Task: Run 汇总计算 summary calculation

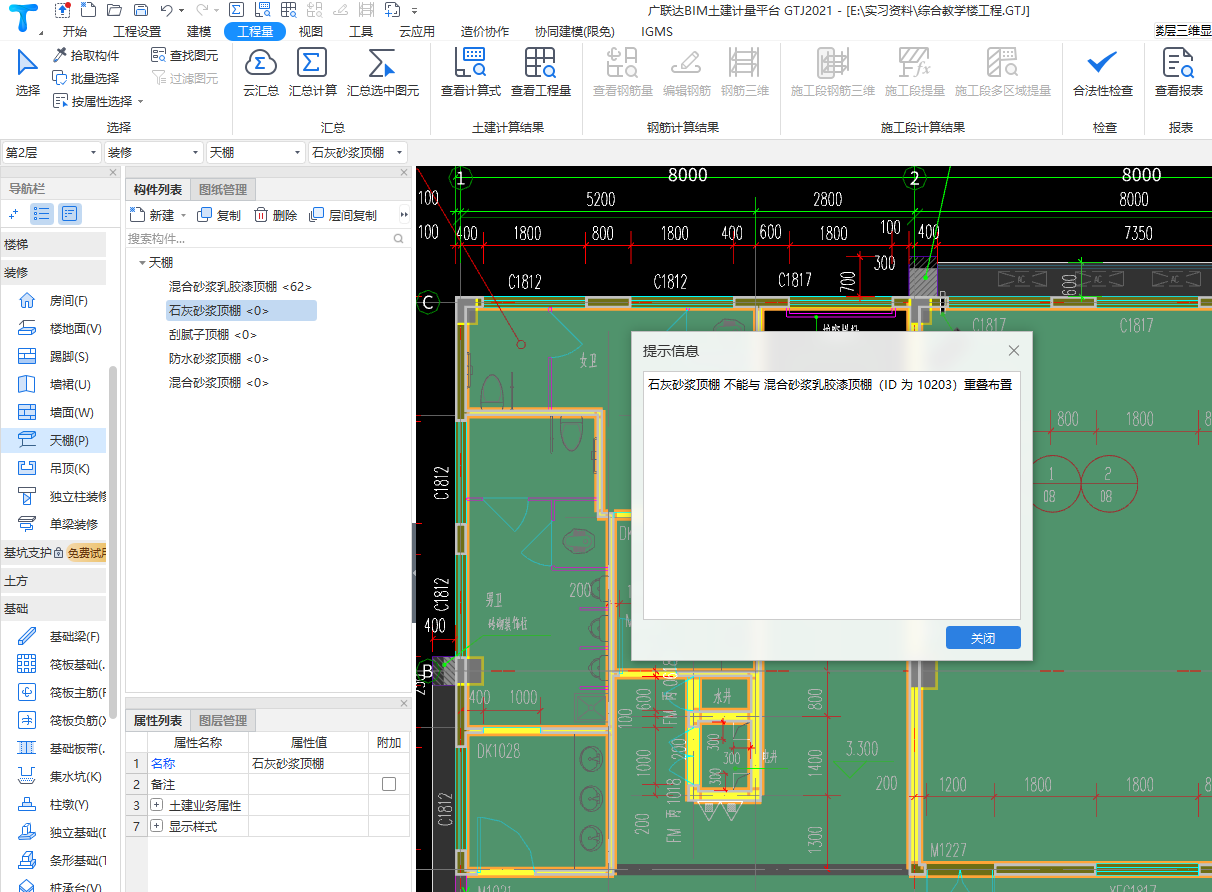Action: point(313,73)
